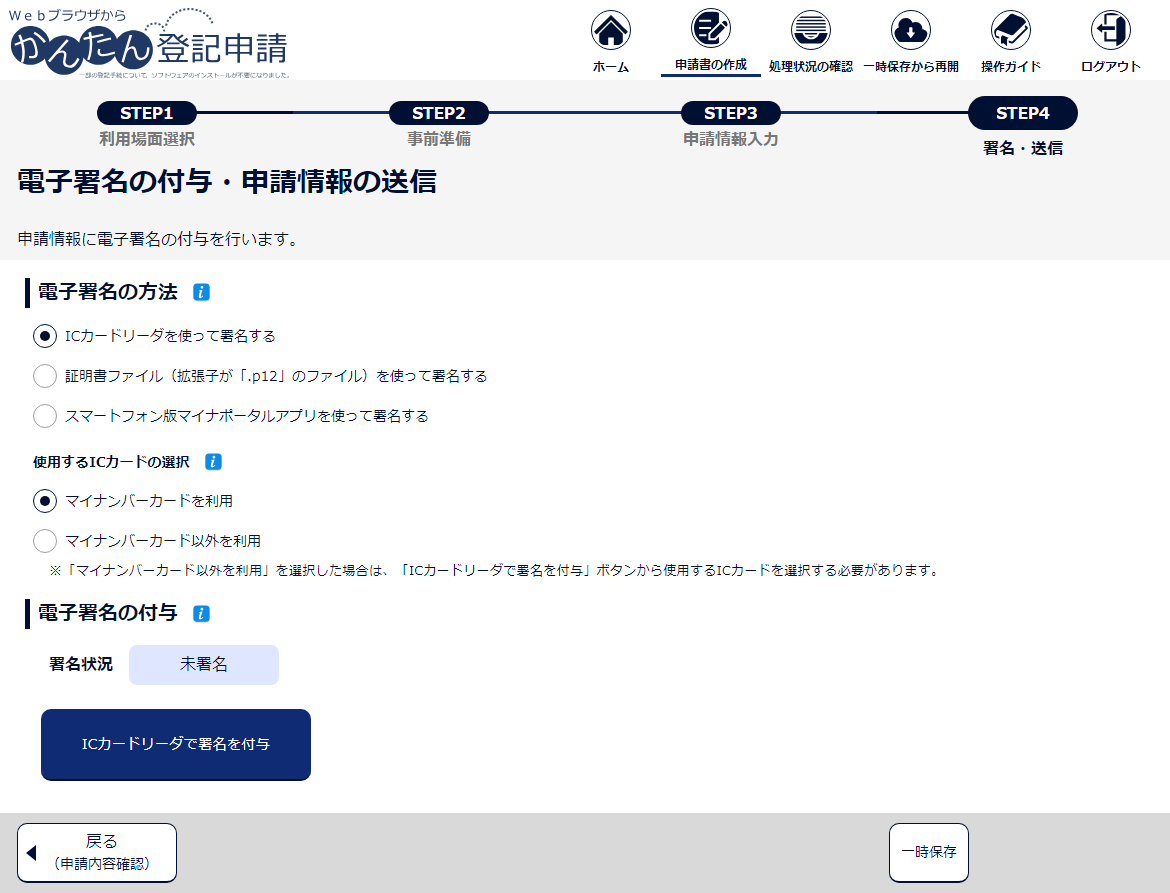
Task: Click 申請書の作成 menu label
Action: [x=710, y=65]
